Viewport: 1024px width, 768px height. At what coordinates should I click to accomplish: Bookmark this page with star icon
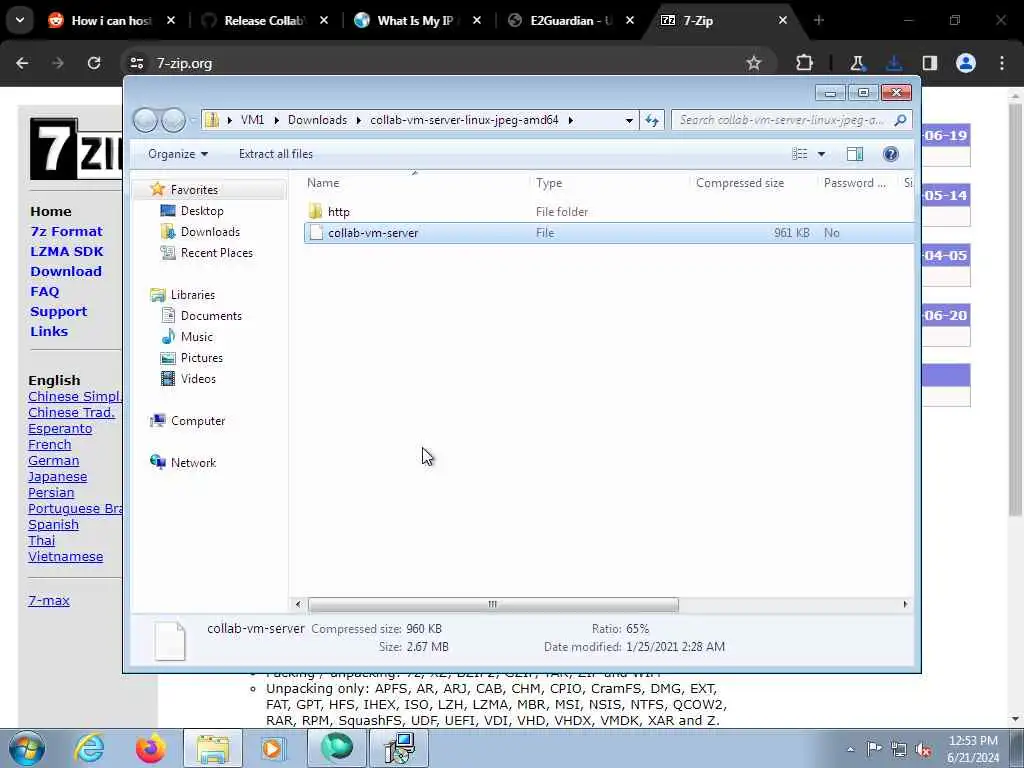[x=754, y=63]
